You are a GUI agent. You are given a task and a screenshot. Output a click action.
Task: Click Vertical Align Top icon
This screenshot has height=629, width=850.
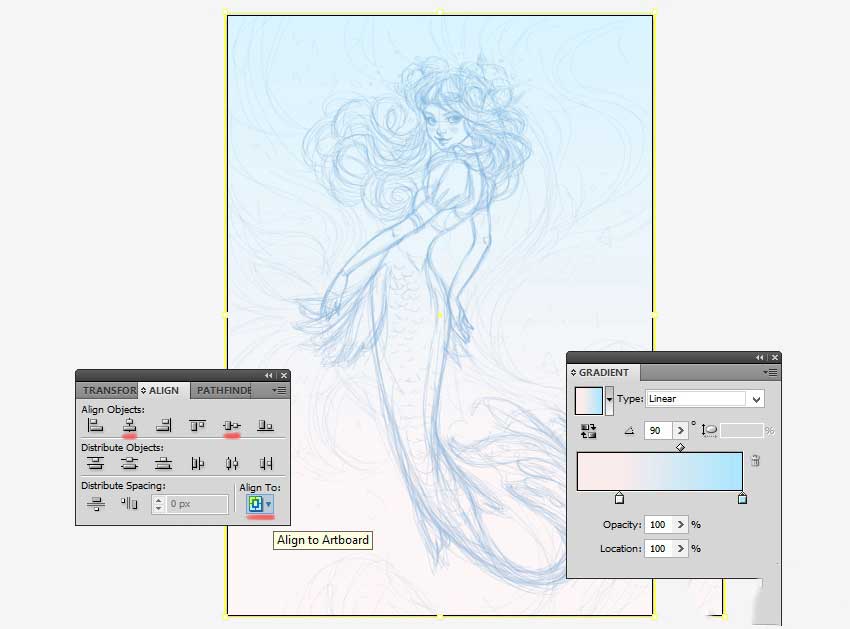pos(197,425)
